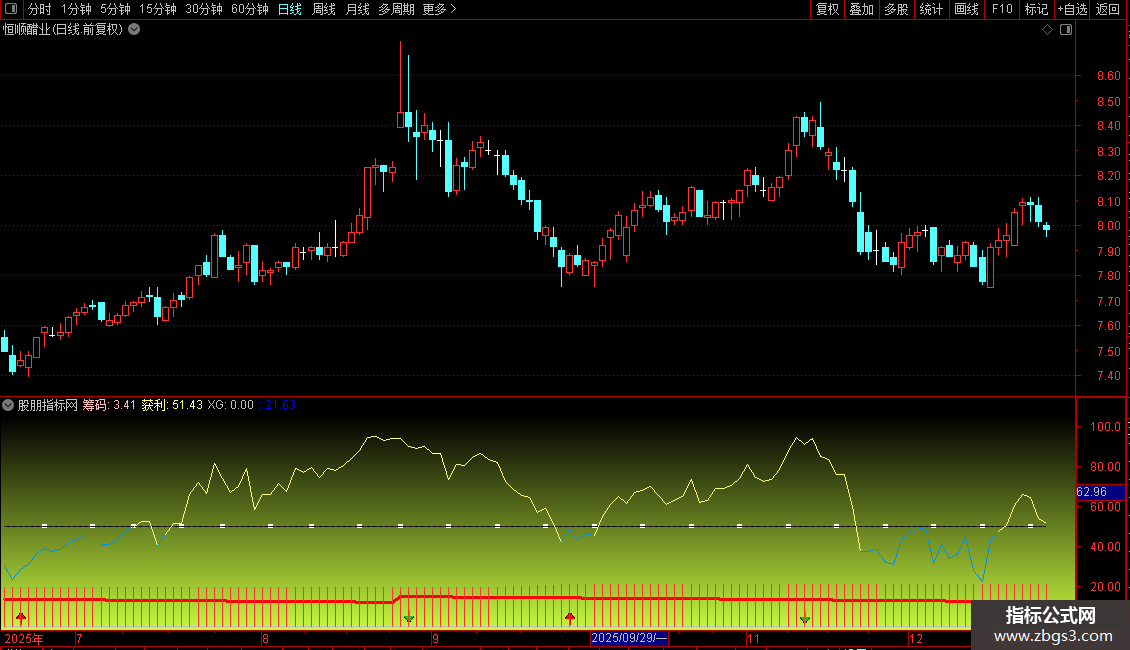Click the panel layout icon at top-left
This screenshot has height=650, width=1130.
point(11,9)
